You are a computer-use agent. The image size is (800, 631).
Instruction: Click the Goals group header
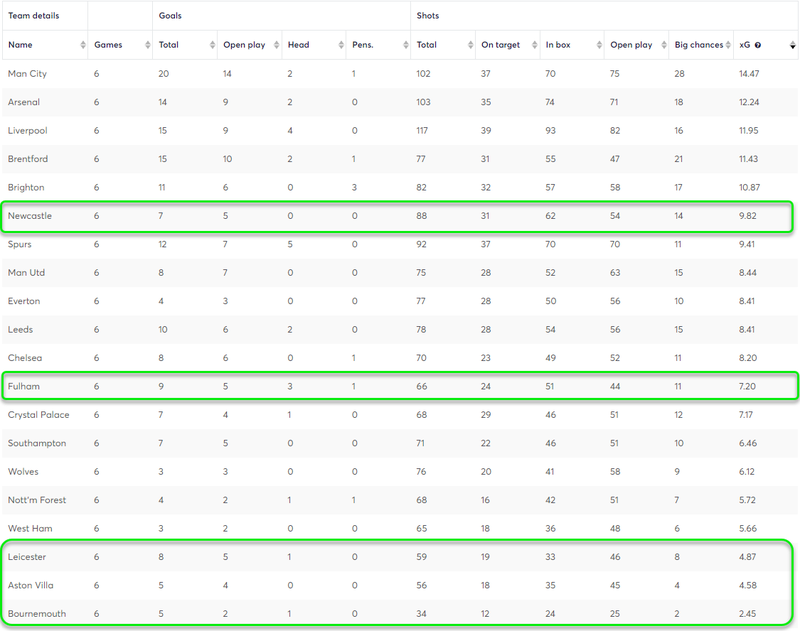click(170, 16)
